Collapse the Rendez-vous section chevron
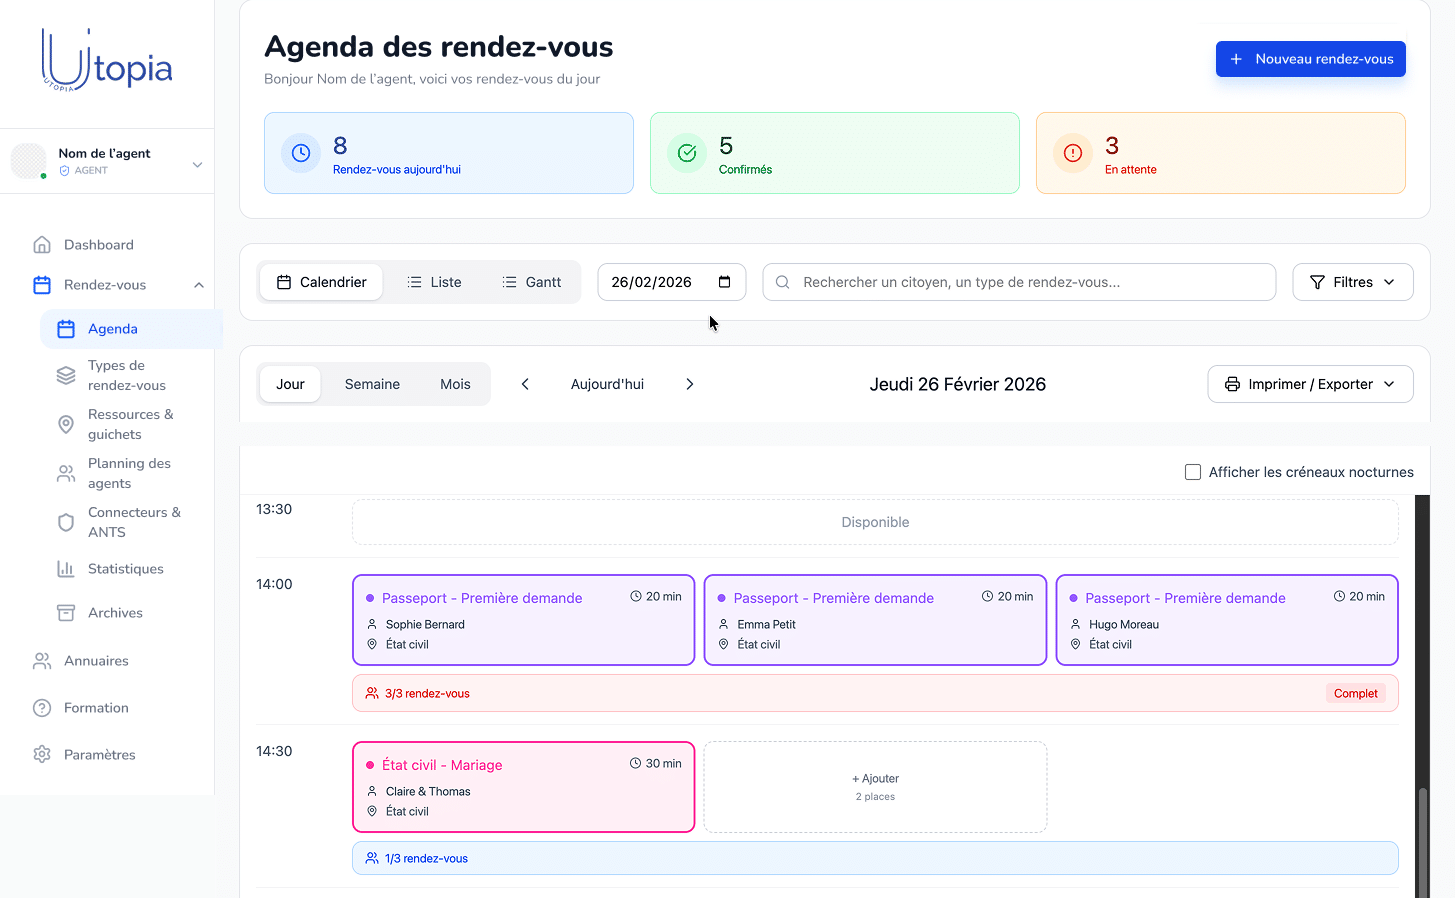The image size is (1455, 898). coord(199,284)
